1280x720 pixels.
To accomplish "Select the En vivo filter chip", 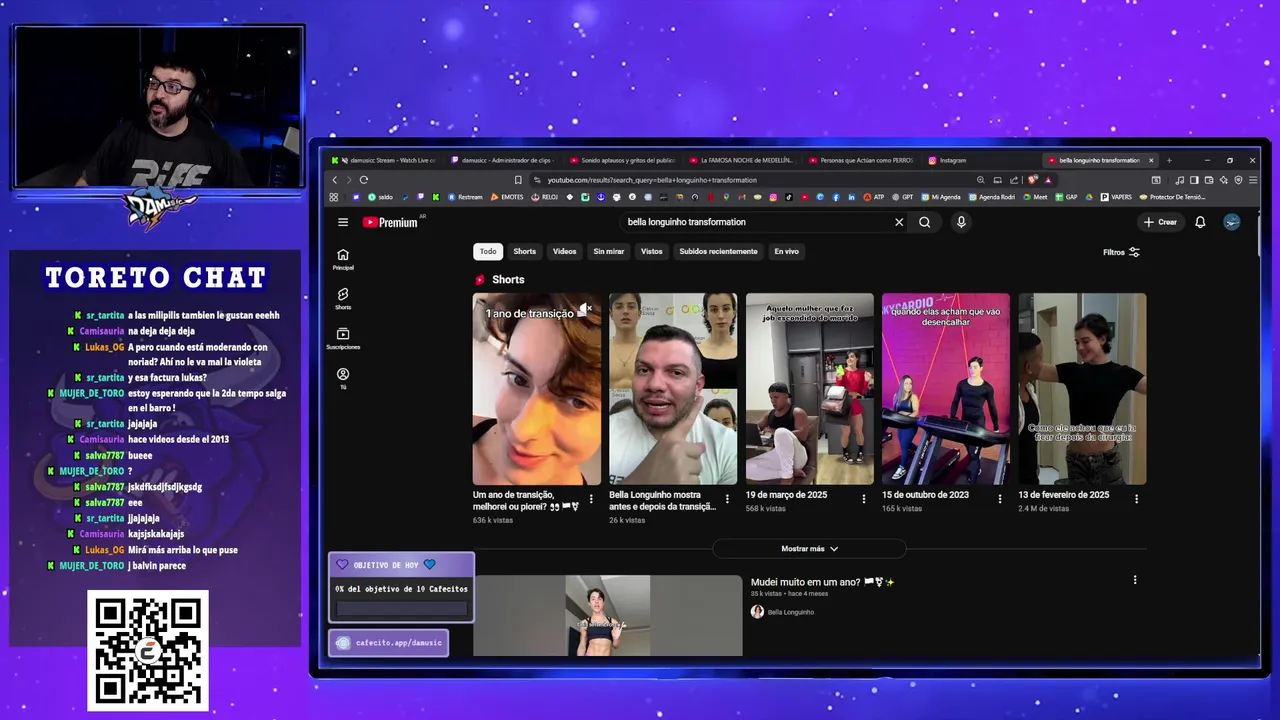I will (x=786, y=251).
